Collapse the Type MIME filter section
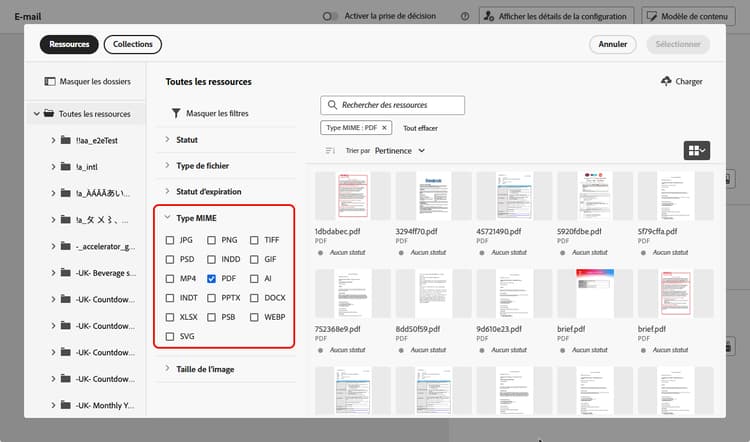The height and width of the screenshot is (442, 750). pos(167,218)
